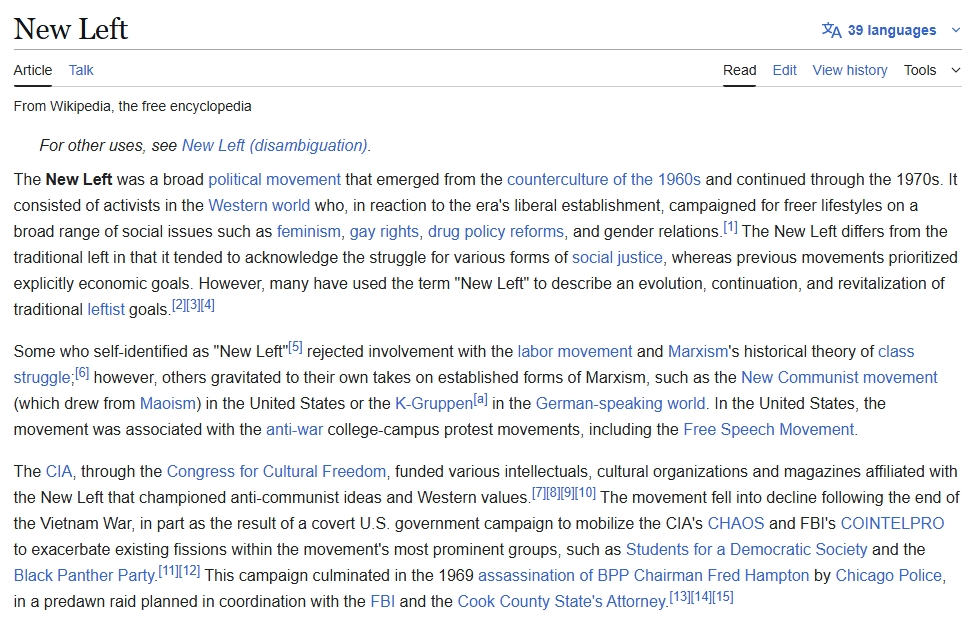Open the gay rights link
The width and height of the screenshot is (979, 641).
[x=384, y=232]
